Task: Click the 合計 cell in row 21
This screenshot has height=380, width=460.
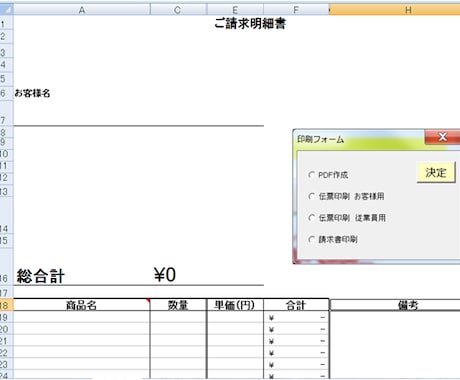Action: (296, 341)
